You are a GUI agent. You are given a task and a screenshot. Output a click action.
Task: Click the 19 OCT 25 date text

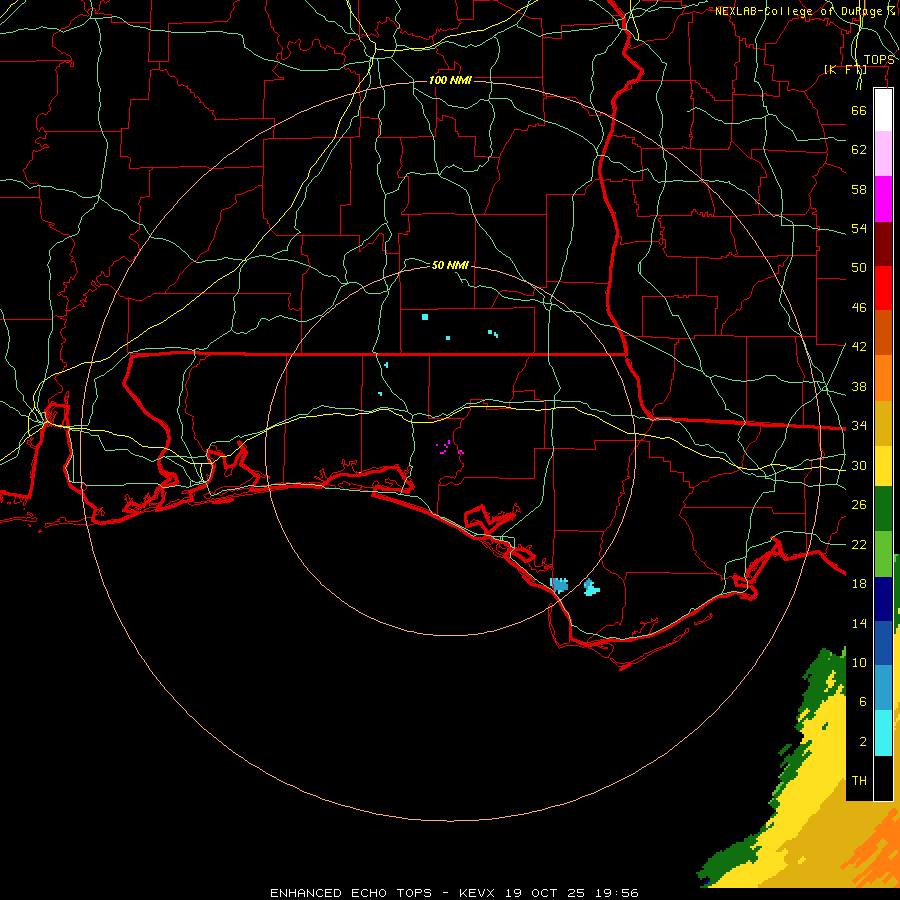(545, 893)
